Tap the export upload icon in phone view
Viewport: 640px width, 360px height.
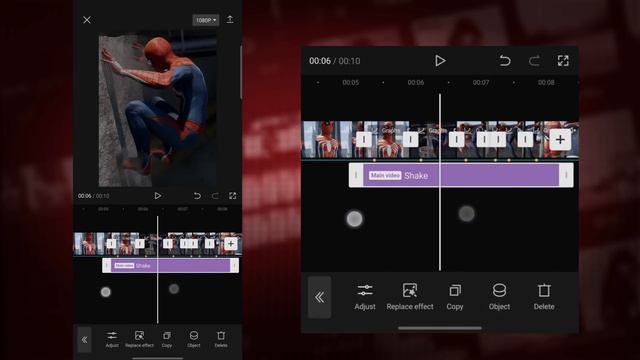pos(230,20)
